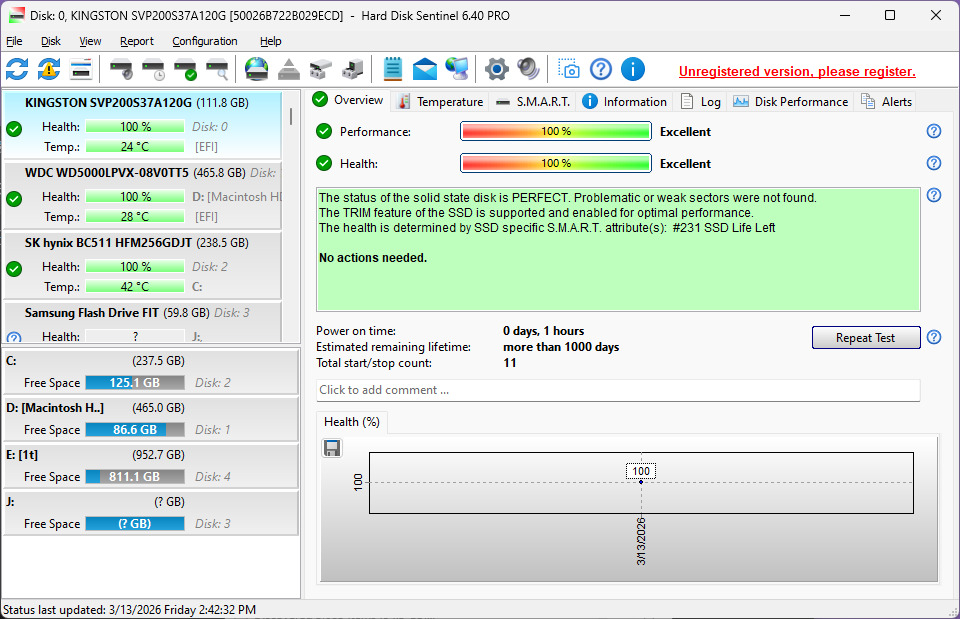The width and height of the screenshot is (960, 619).
Task: Click help icon beside green status text box
Action: (x=934, y=195)
